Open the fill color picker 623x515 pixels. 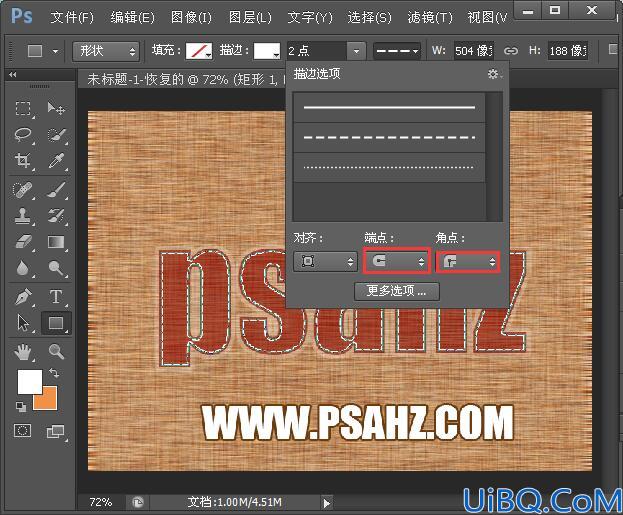(x=199, y=51)
